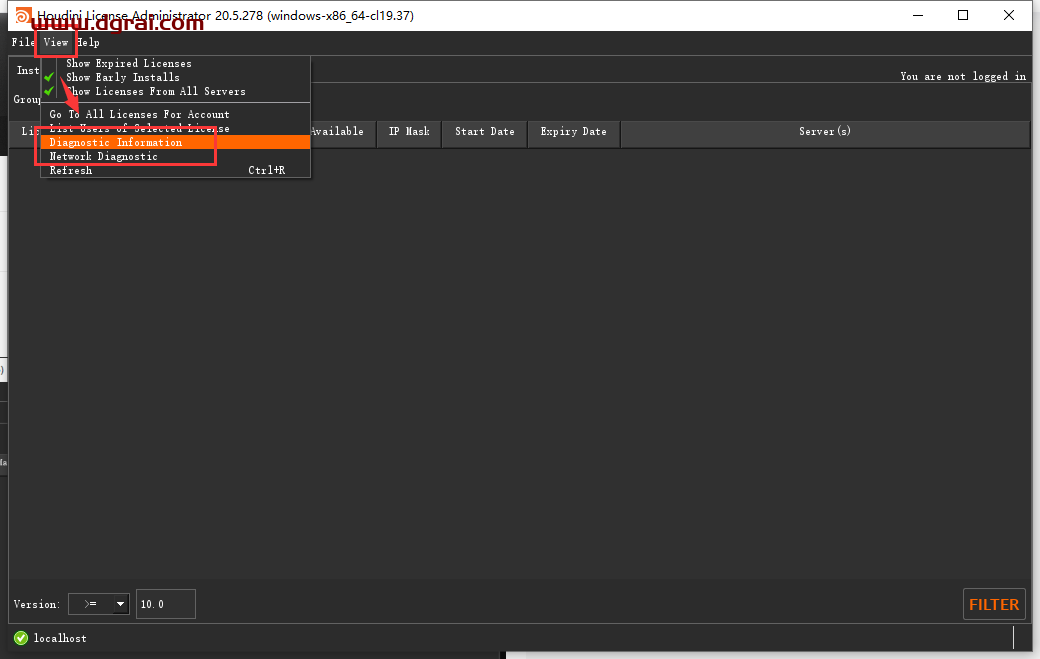Open Diagnostic Information from View menu
This screenshot has height=659, width=1040.
(176, 143)
